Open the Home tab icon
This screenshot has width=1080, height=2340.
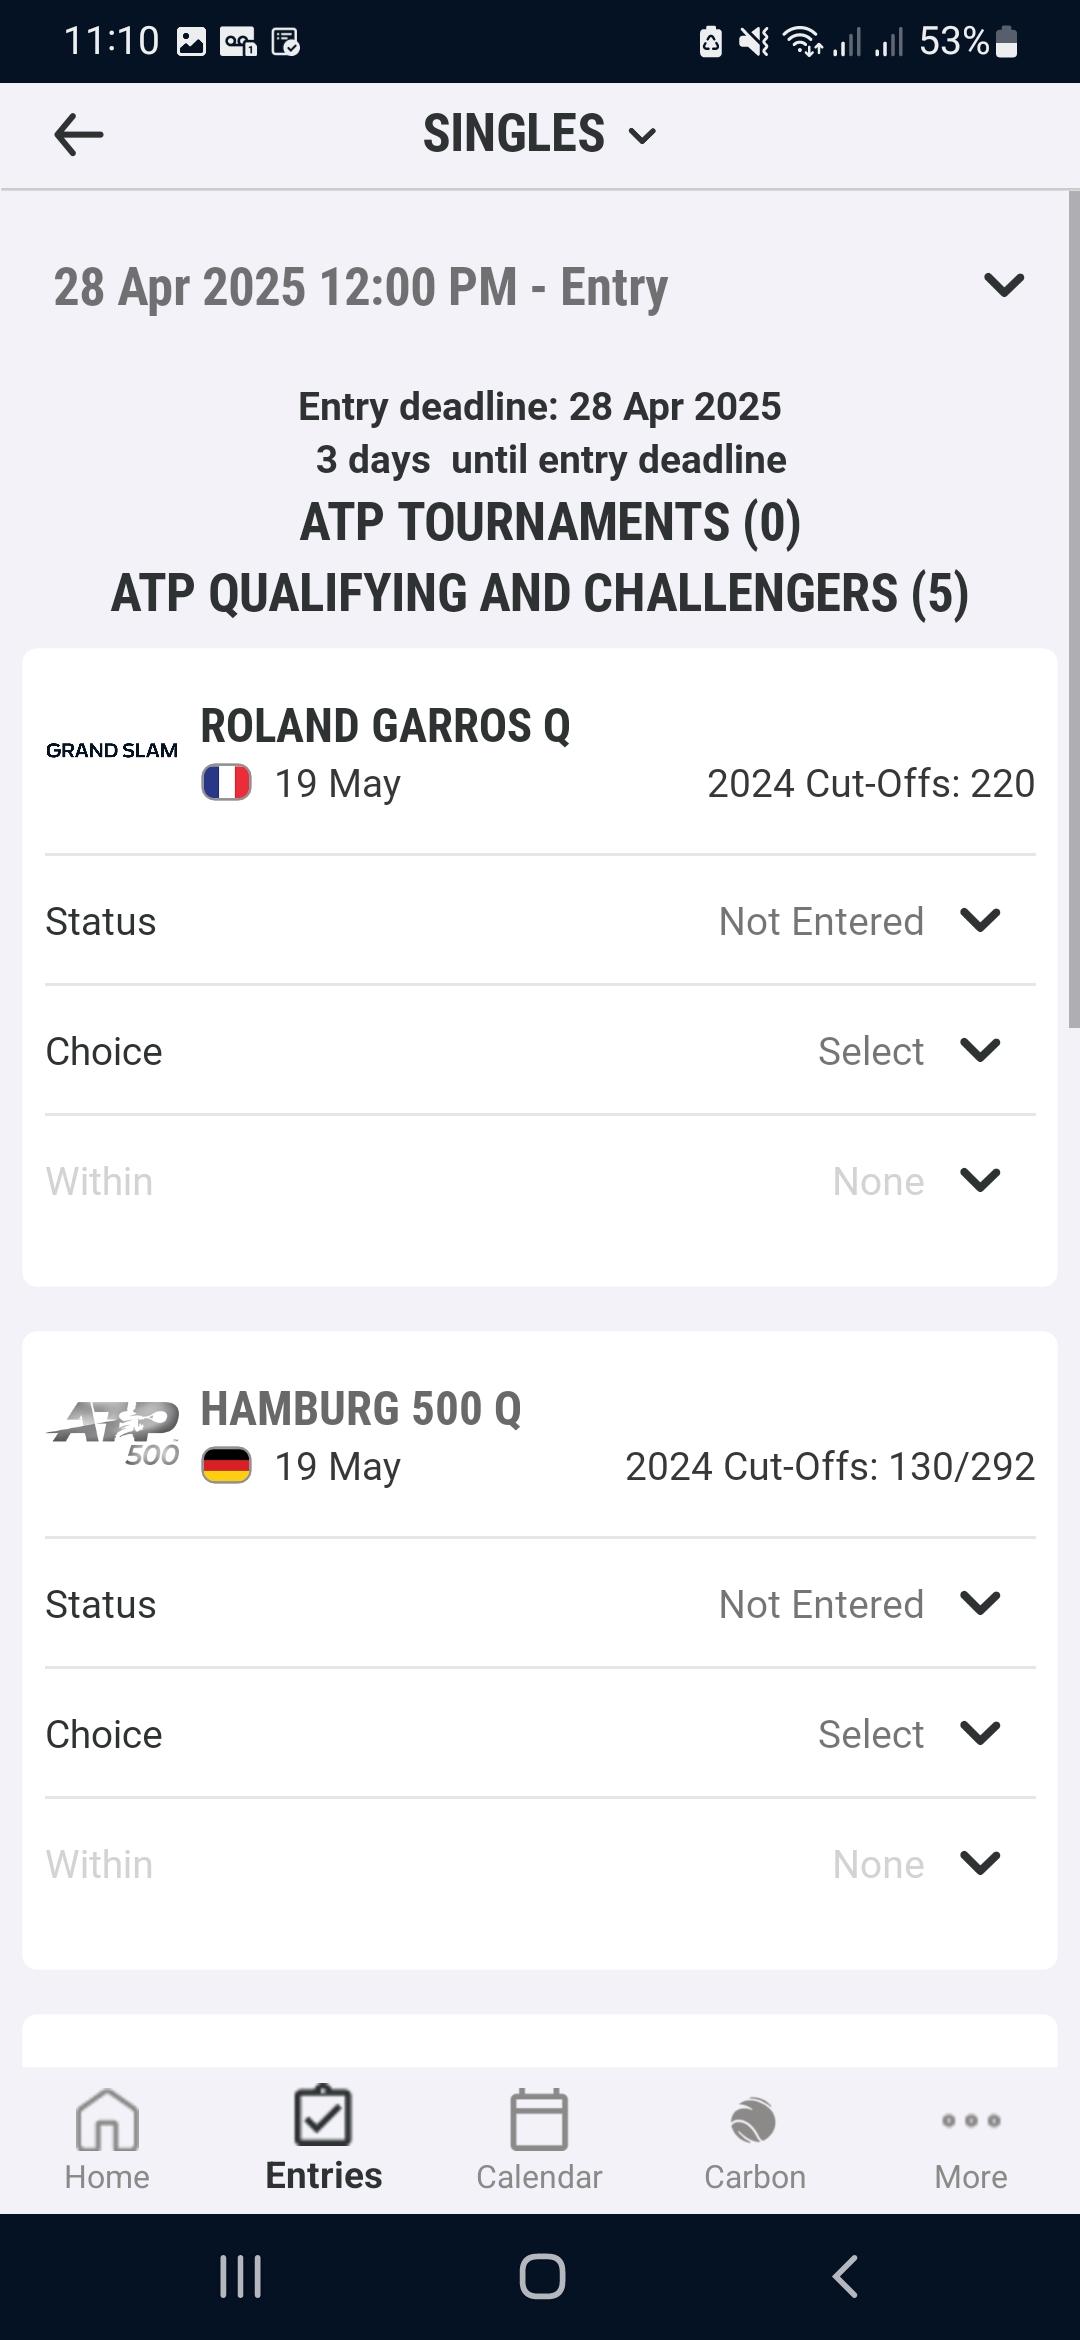(x=107, y=2120)
